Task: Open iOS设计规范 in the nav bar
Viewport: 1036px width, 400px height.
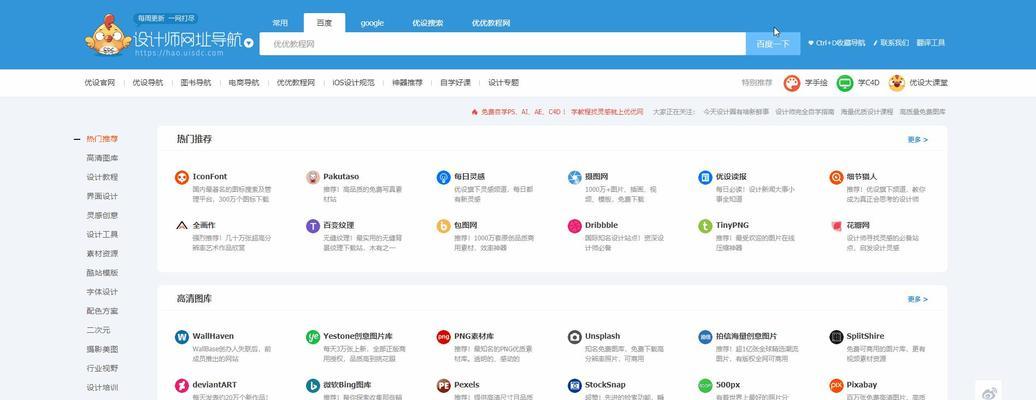Action: coord(353,83)
